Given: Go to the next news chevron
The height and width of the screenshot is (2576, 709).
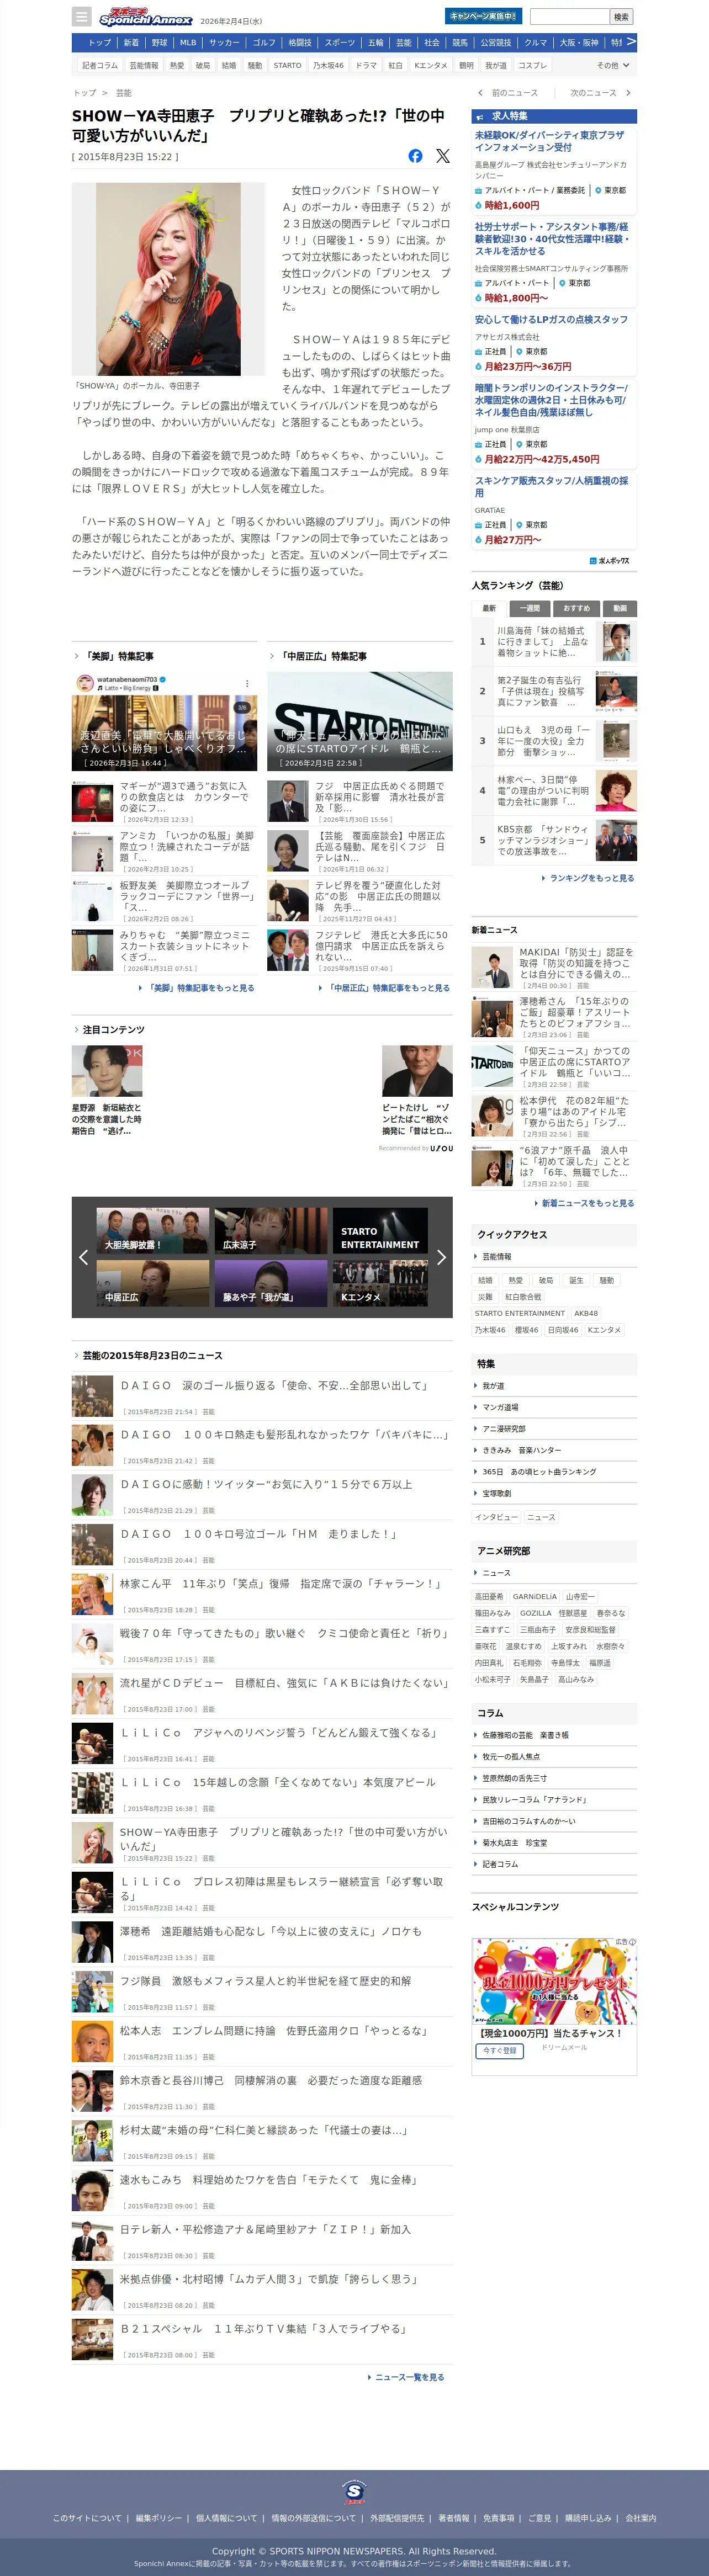Looking at the screenshot, I should click(x=628, y=93).
